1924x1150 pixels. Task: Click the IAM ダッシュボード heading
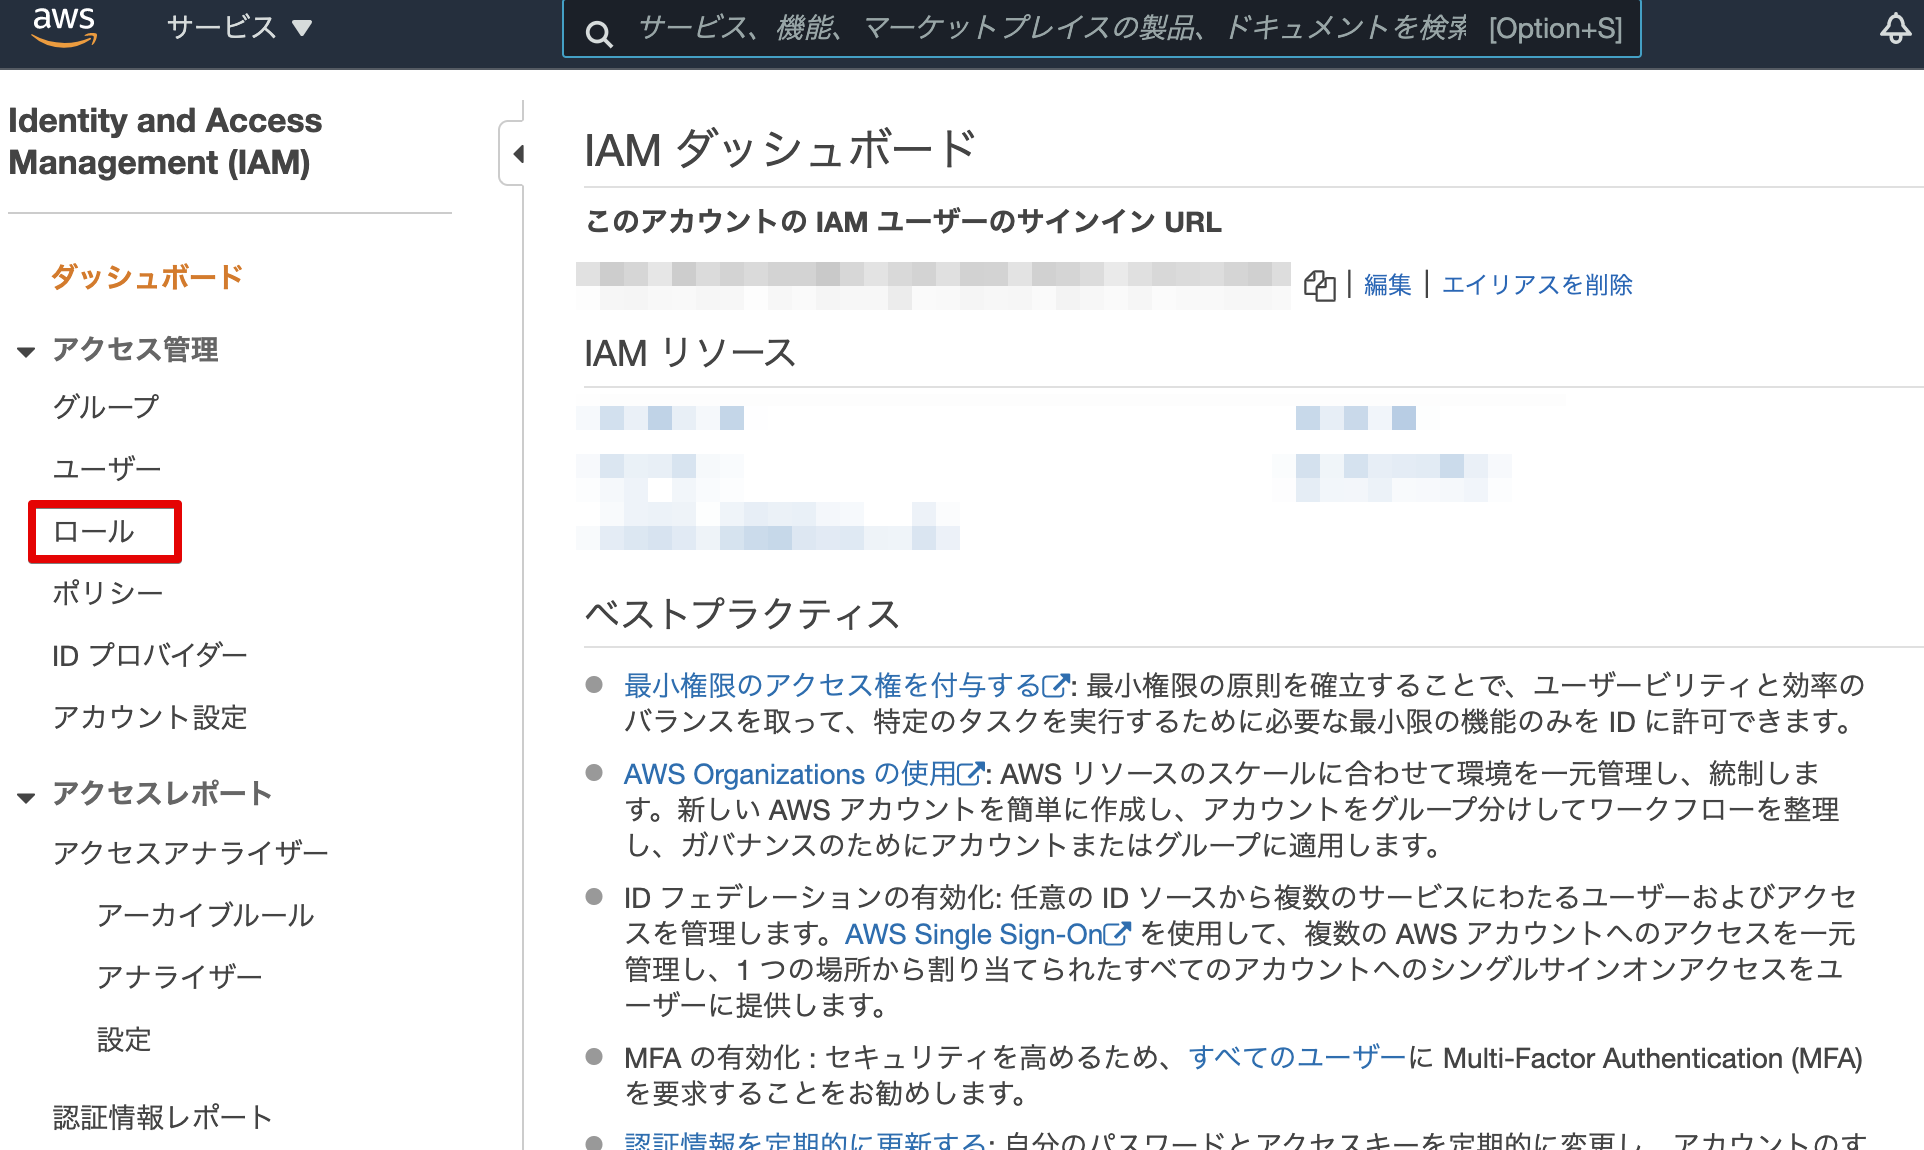pos(780,150)
